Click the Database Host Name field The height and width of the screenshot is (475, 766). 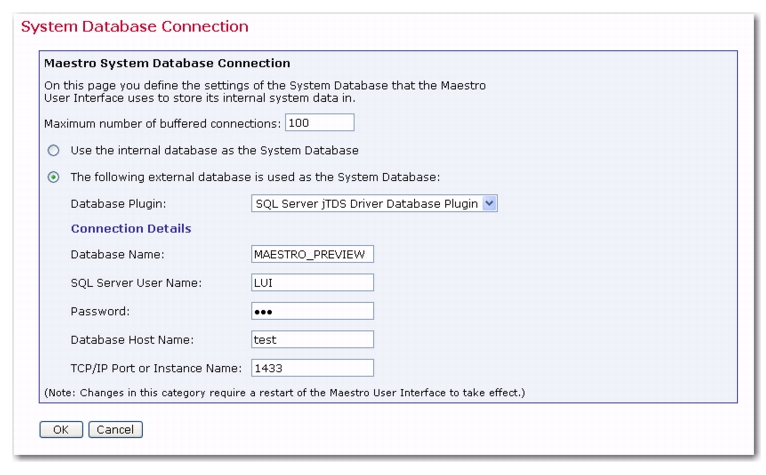(x=313, y=340)
